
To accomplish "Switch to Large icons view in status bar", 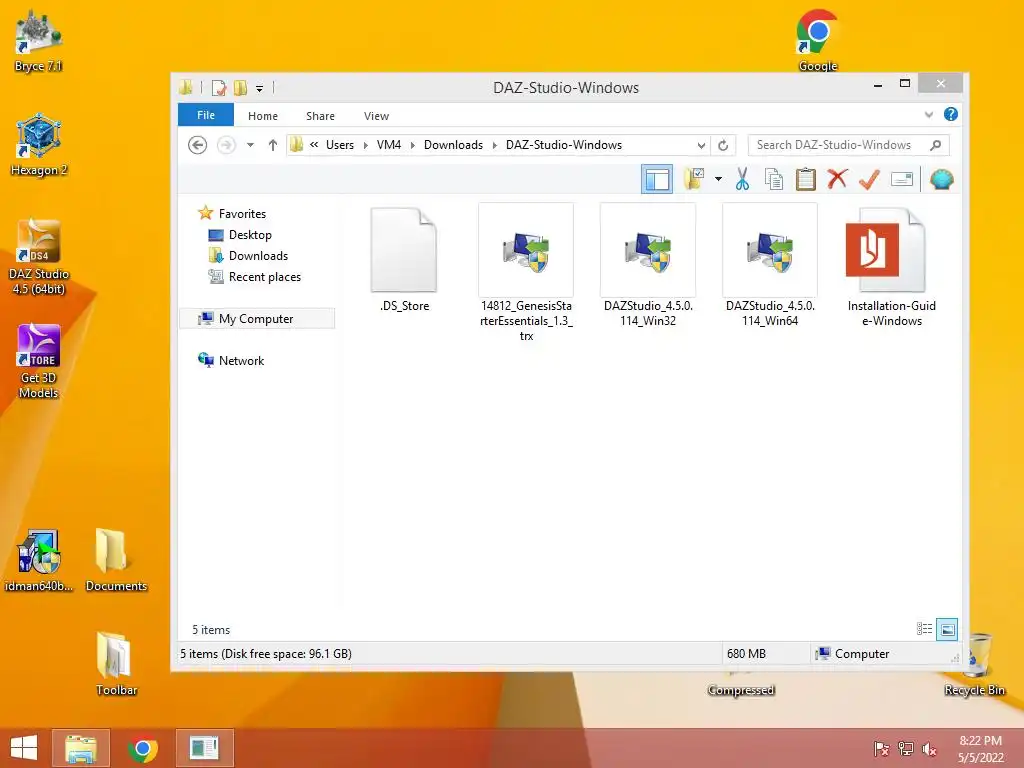I will click(947, 630).
